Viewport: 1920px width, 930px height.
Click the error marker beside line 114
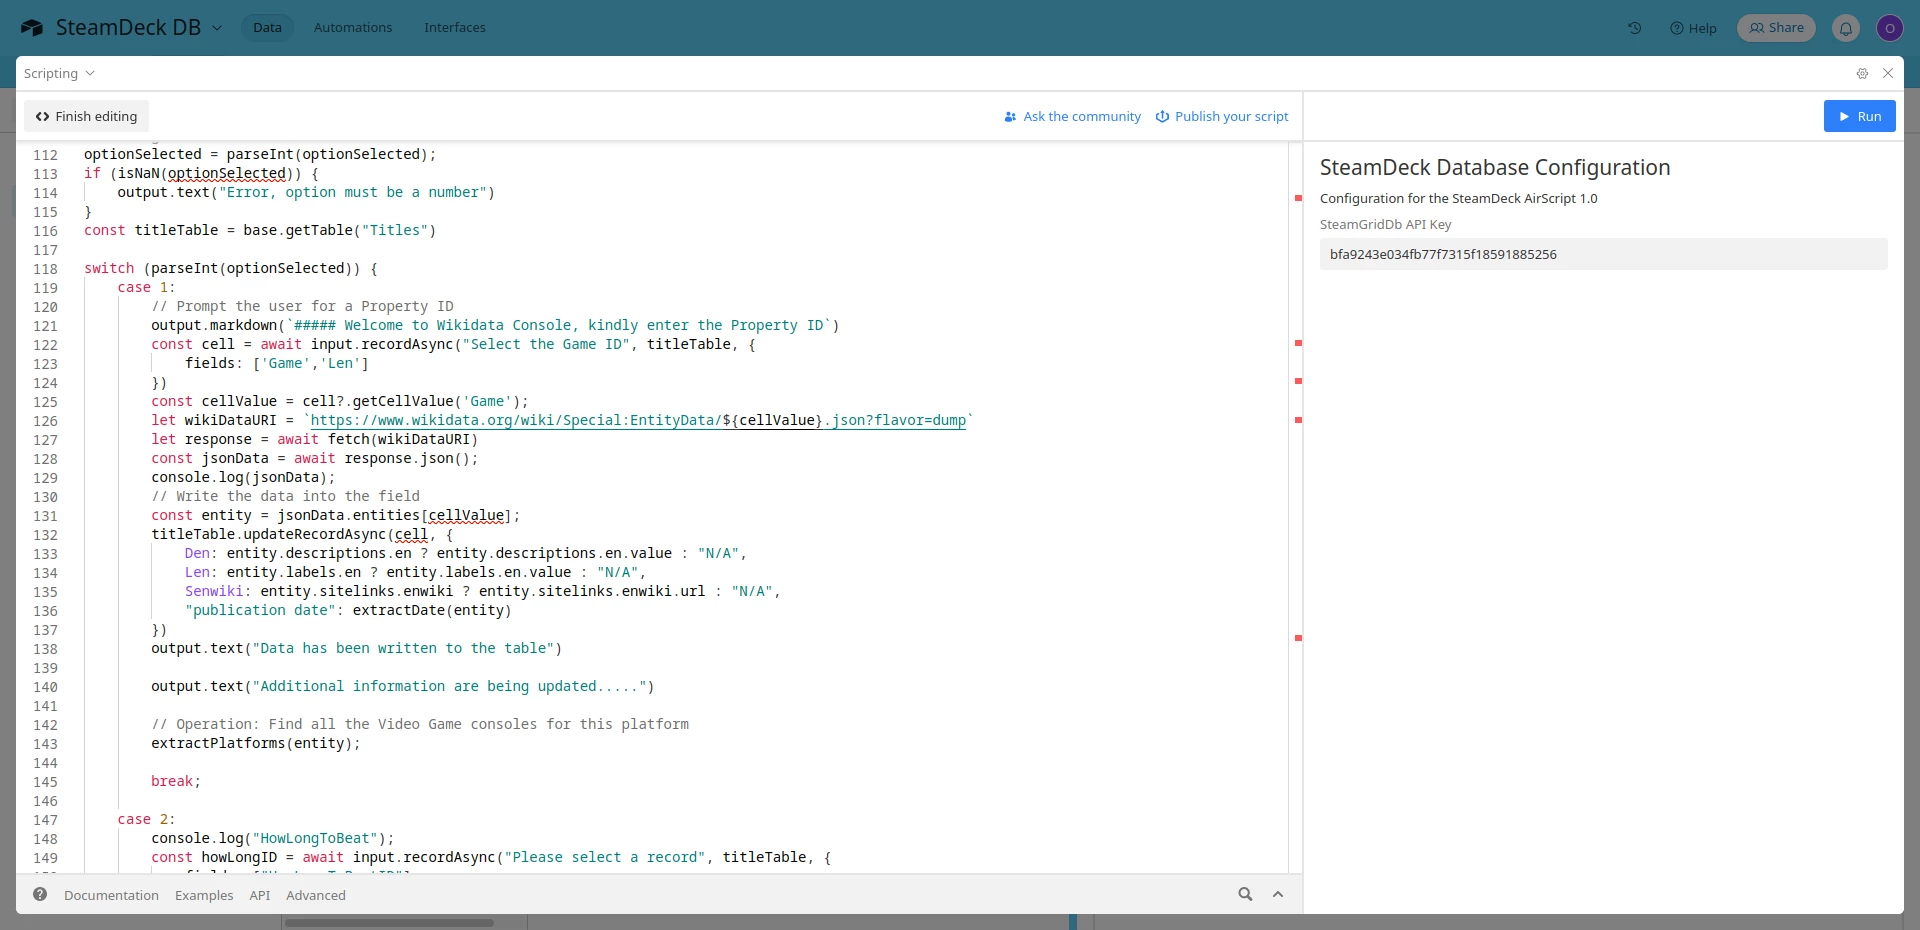coord(1298,198)
